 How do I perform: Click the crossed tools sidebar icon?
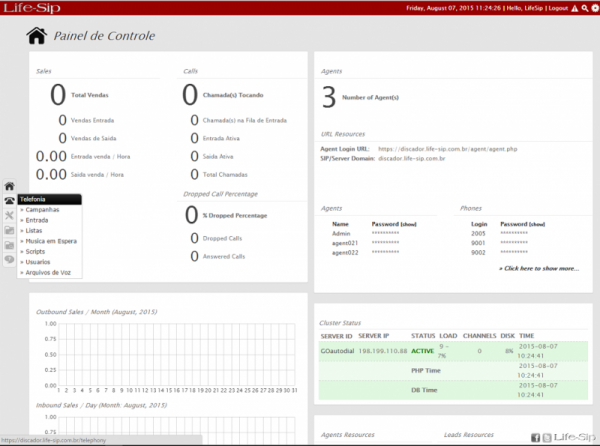[10, 215]
